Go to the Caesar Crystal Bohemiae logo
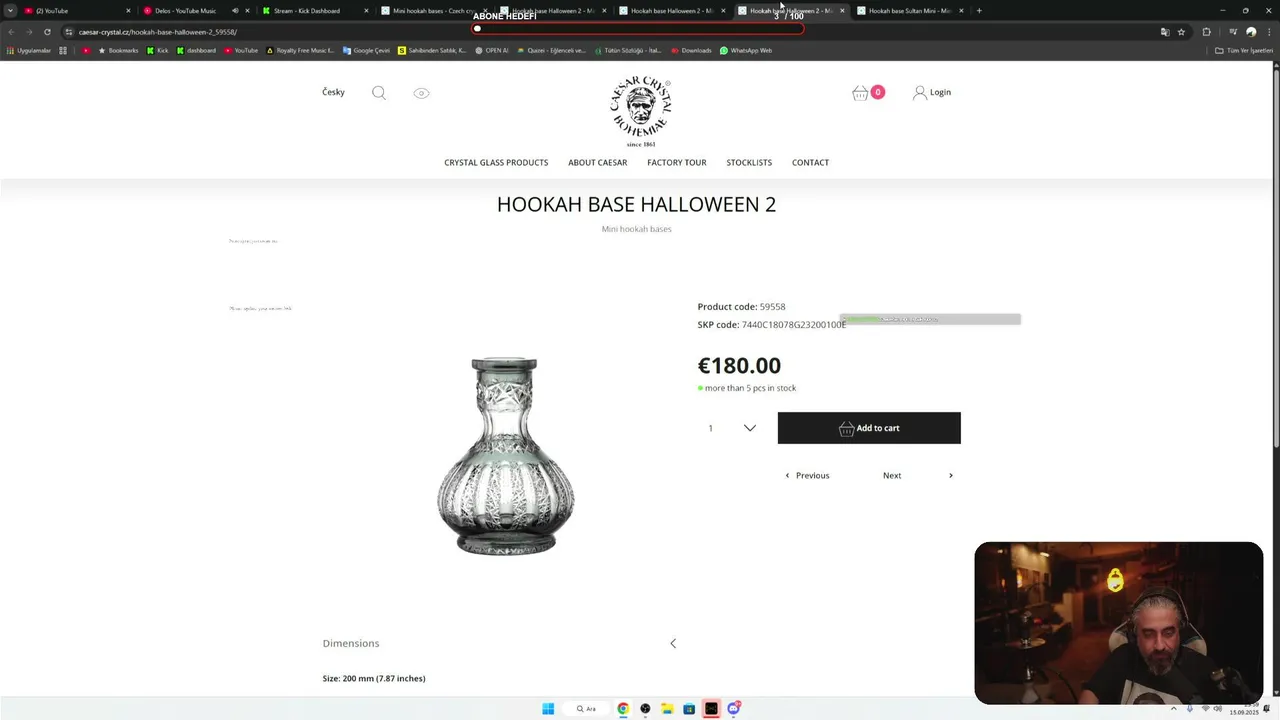The height and width of the screenshot is (720, 1280). pyautogui.click(x=641, y=111)
